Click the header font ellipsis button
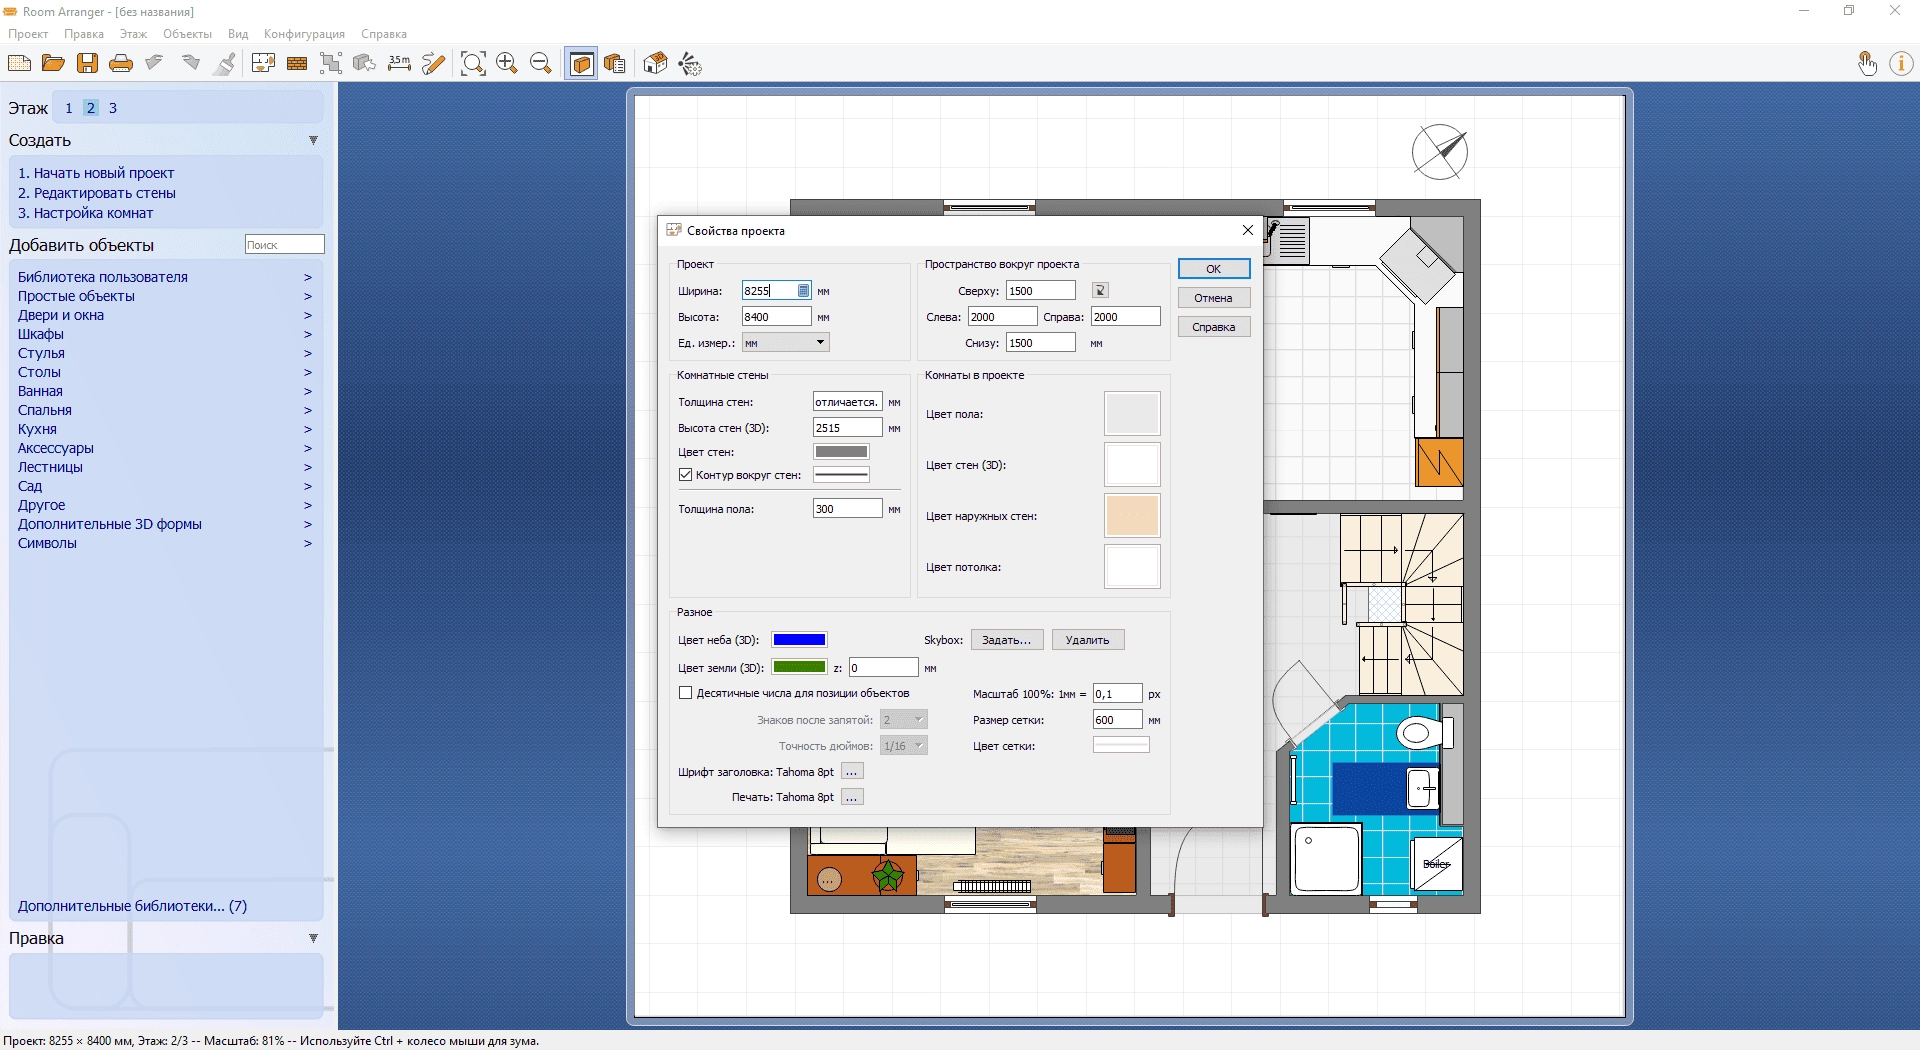The image size is (1920, 1050). point(852,772)
